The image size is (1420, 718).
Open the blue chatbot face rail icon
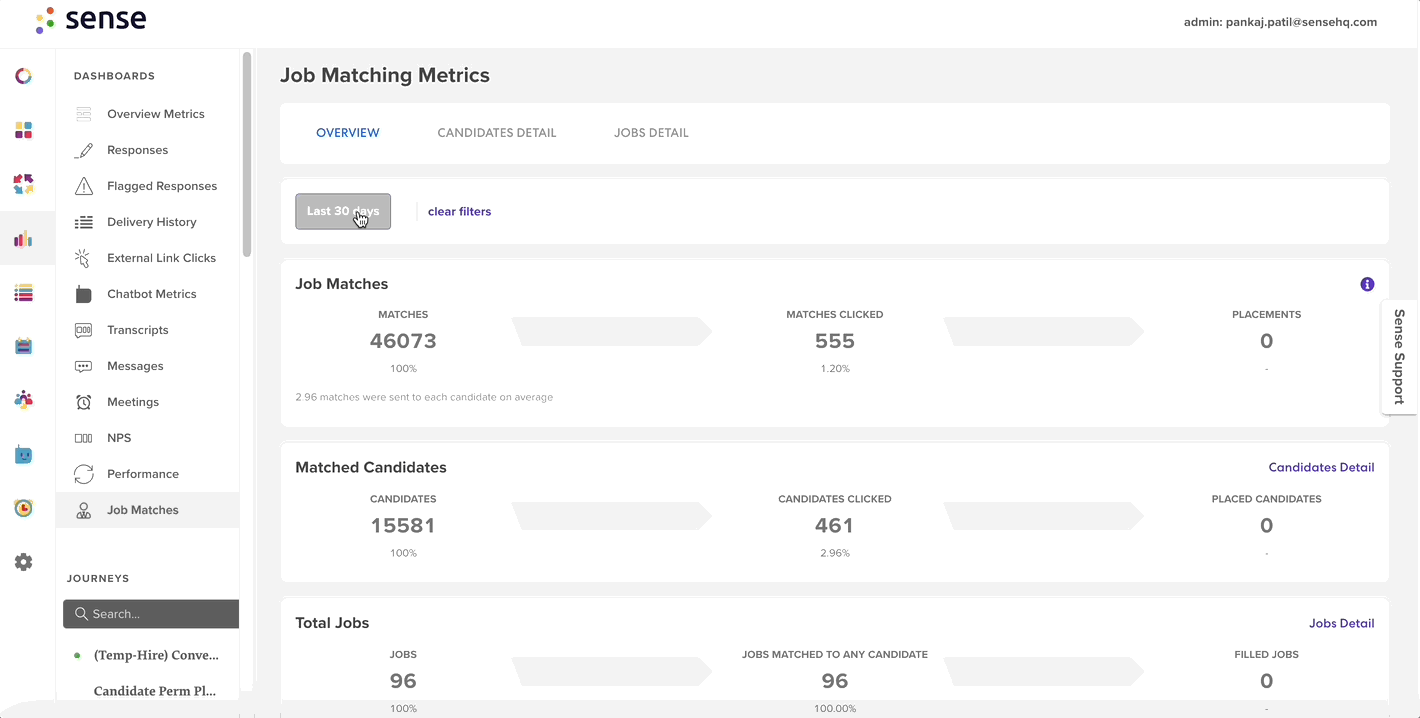click(24, 455)
